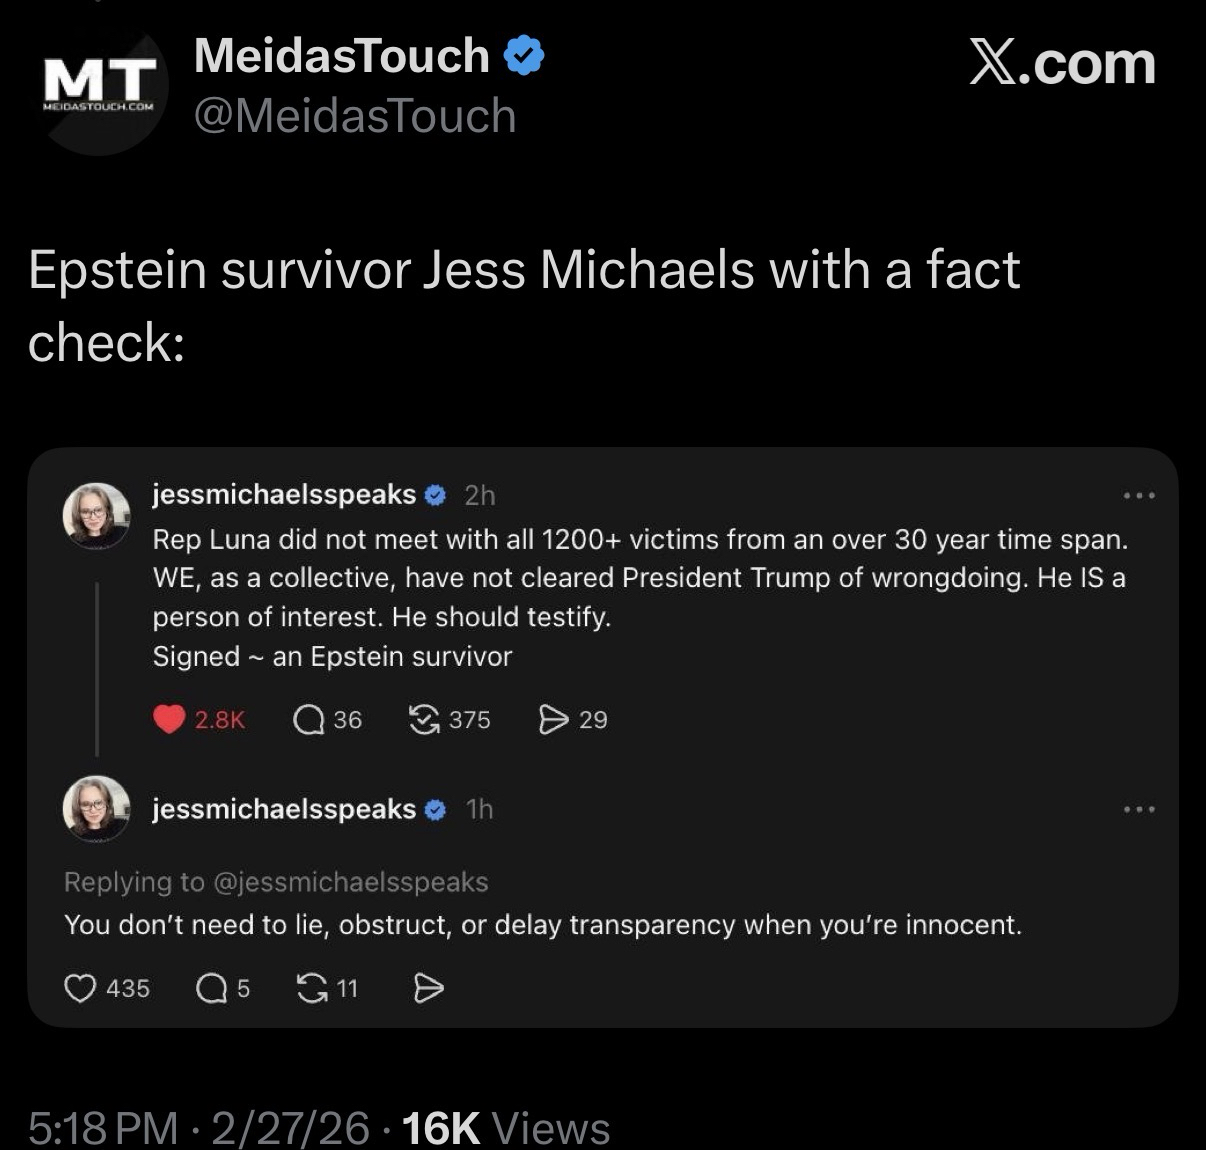This screenshot has width=1206, height=1150.
Task: Repost the reply with 11 reposts
Action: click(x=313, y=989)
